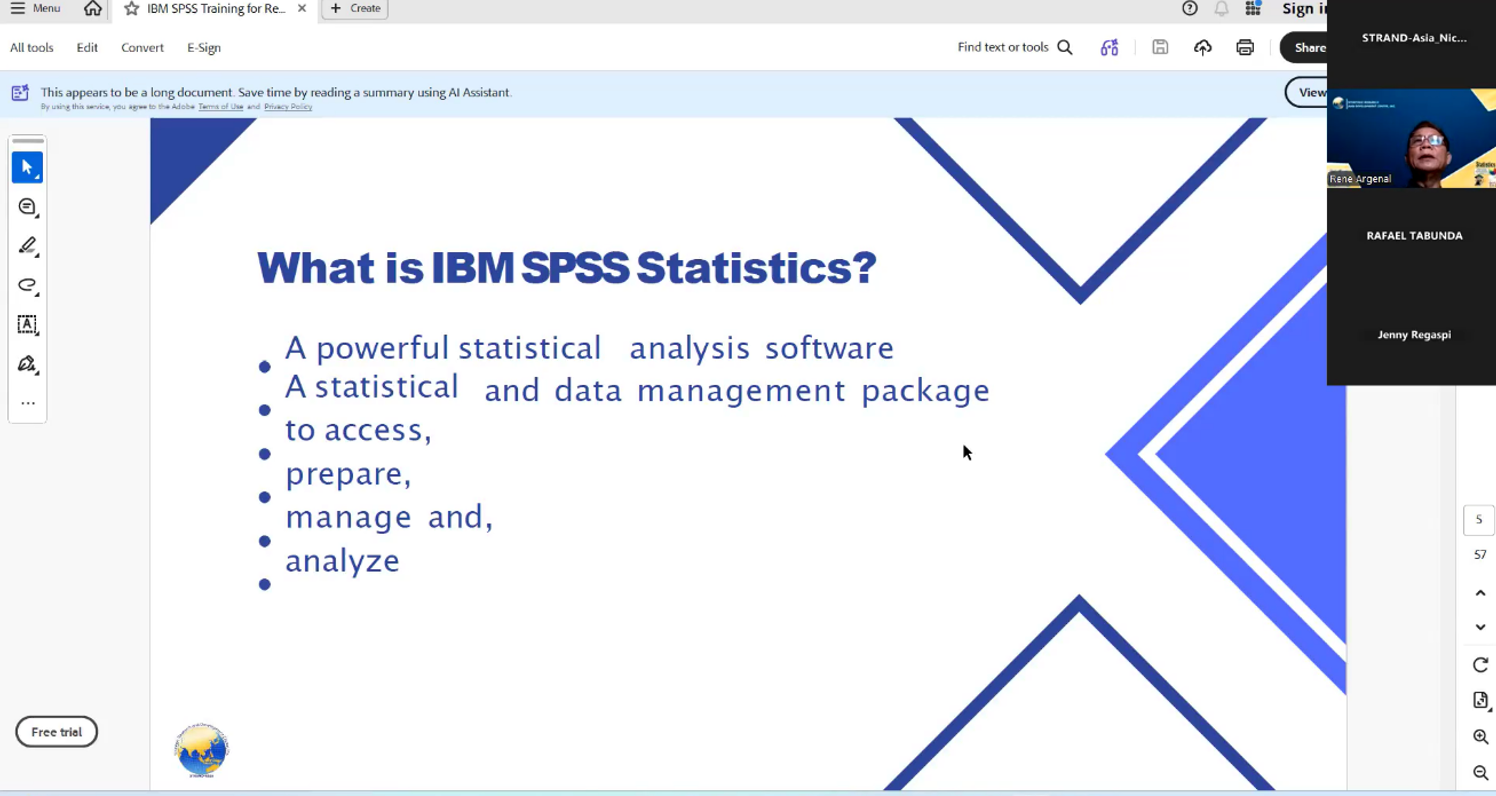Expand the more tools ellipsis

[x=27, y=404]
